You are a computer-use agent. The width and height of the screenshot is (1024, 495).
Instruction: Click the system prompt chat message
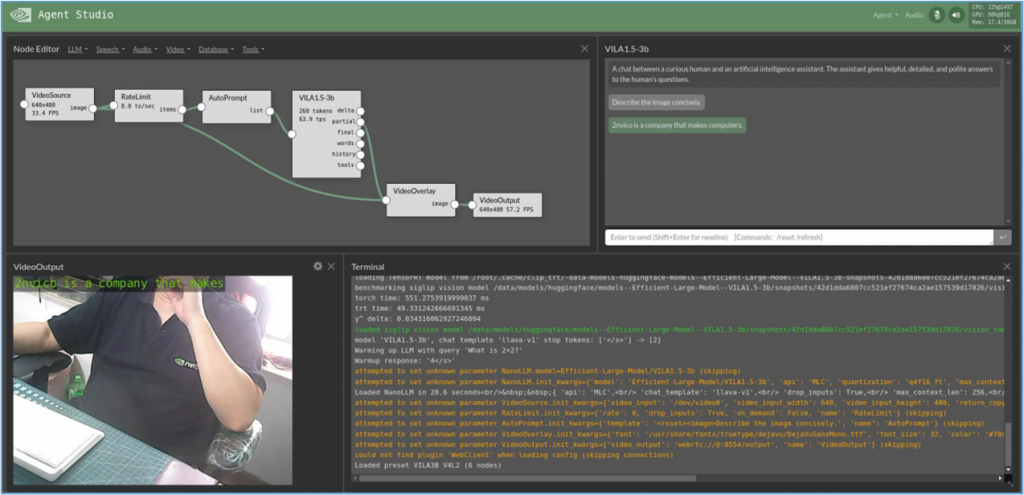click(804, 74)
